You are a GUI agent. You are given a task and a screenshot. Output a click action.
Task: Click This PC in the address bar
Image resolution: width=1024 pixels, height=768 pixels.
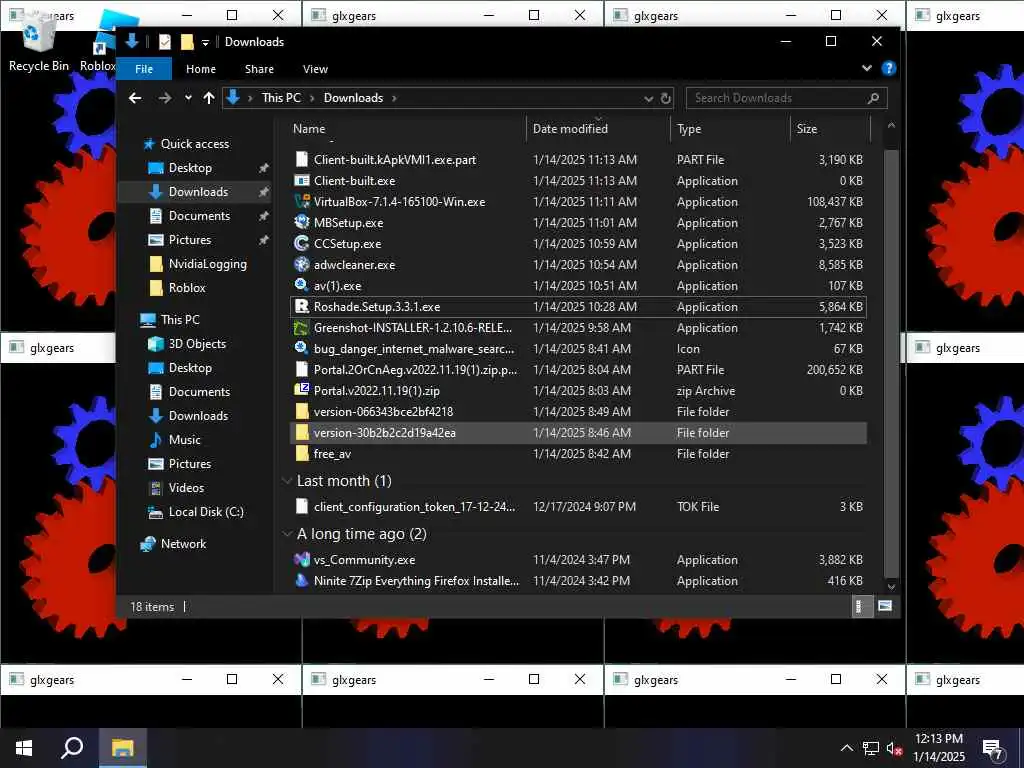281,98
